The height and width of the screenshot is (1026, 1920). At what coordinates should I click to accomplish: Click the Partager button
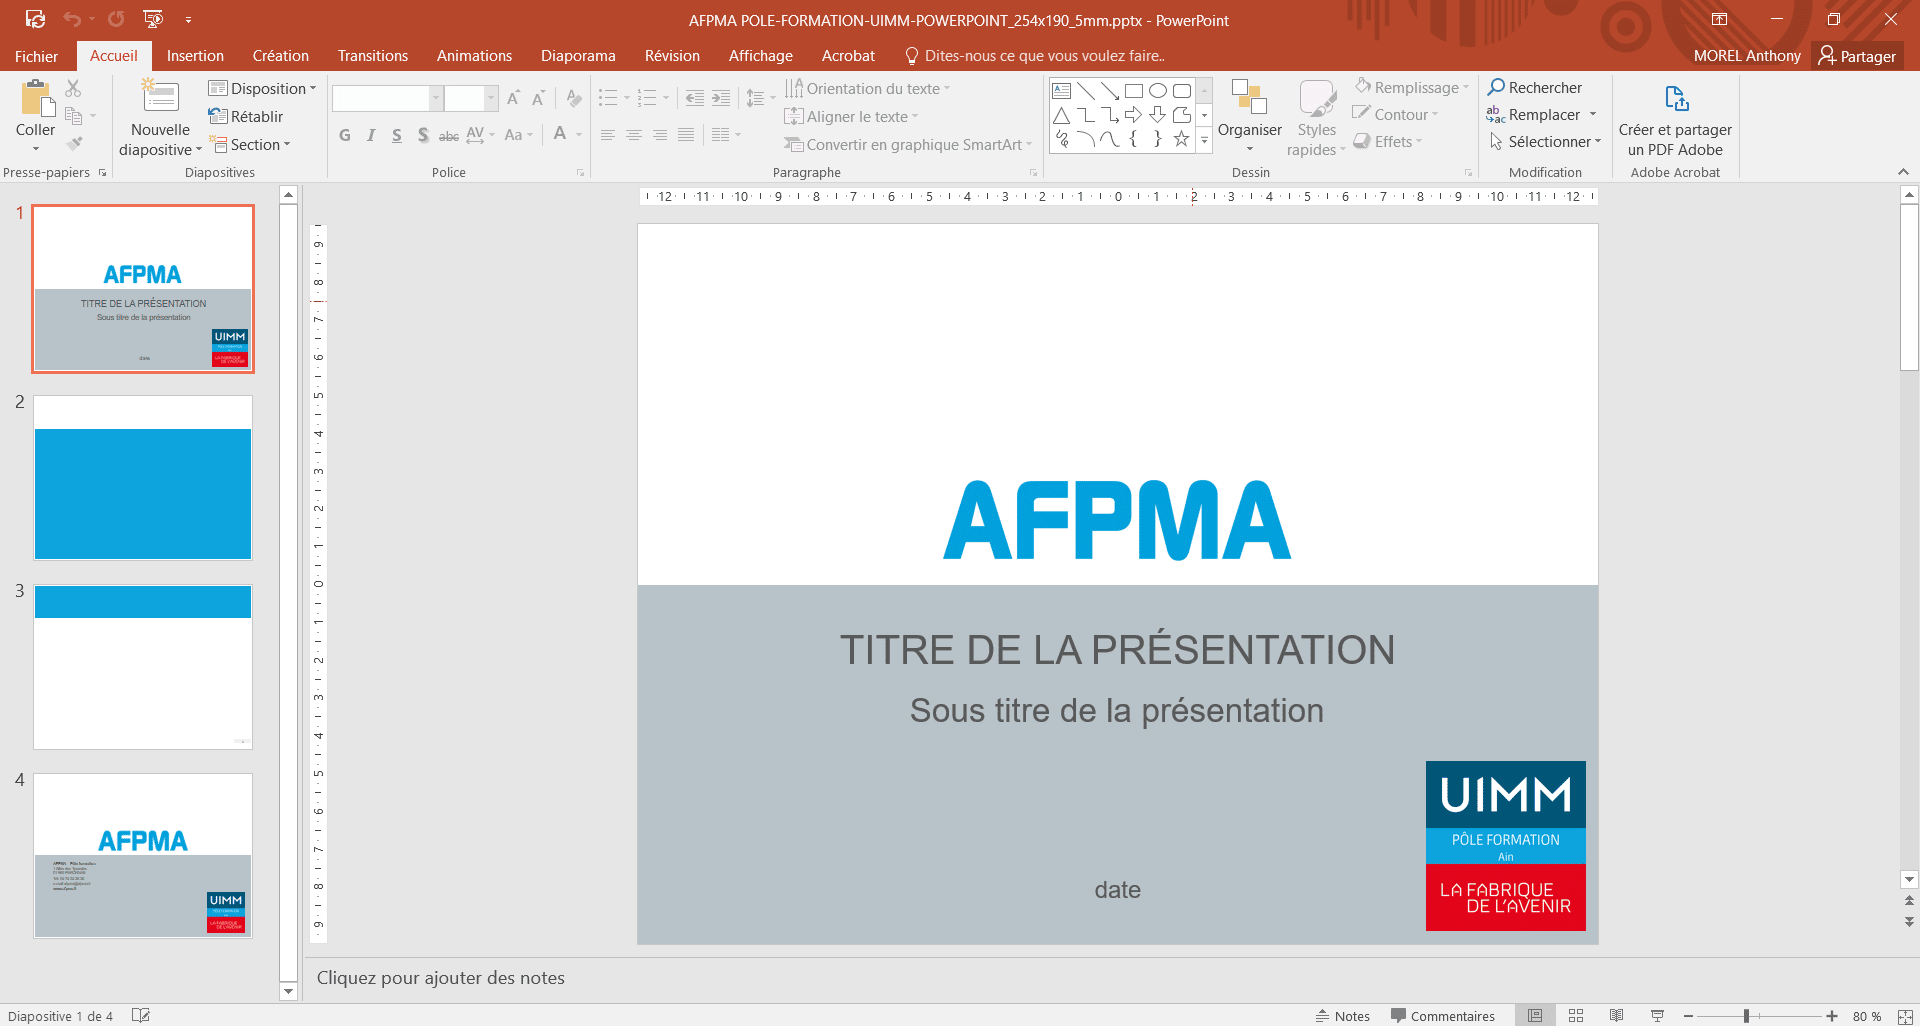tap(1857, 56)
